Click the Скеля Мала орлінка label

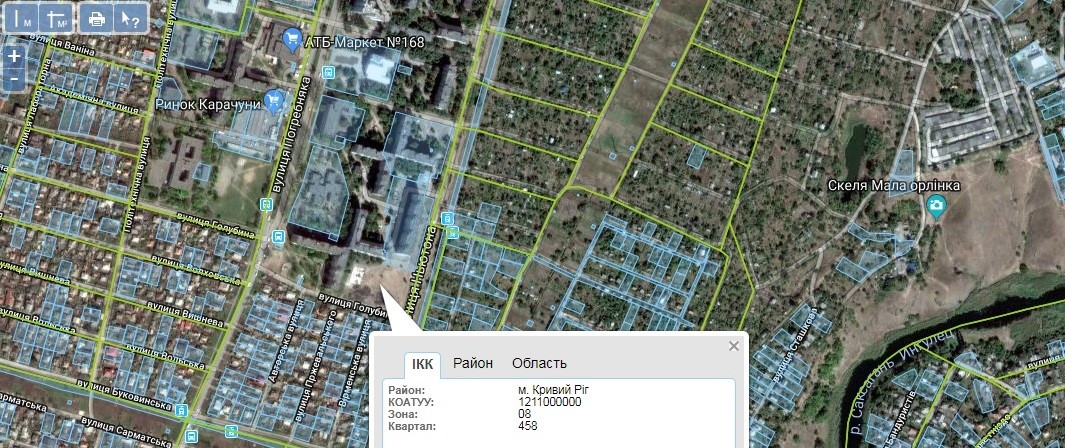894,186
